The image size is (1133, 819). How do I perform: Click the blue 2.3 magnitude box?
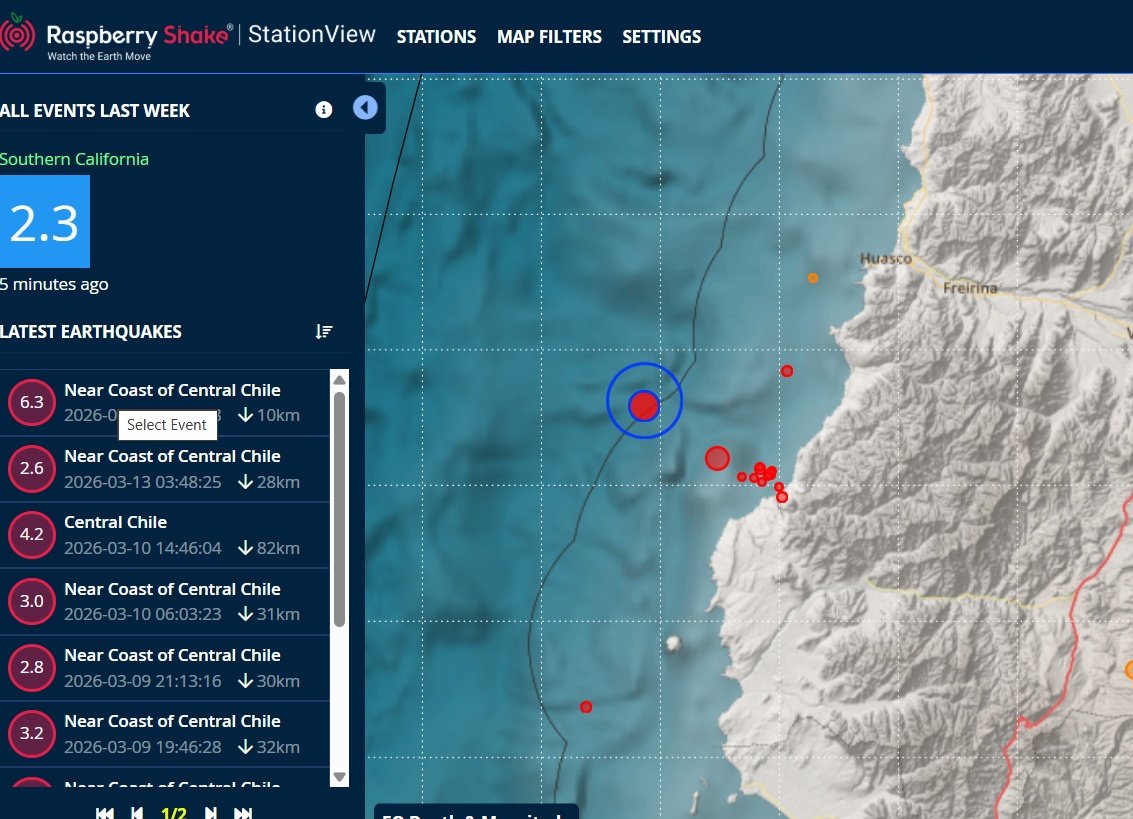(x=45, y=222)
